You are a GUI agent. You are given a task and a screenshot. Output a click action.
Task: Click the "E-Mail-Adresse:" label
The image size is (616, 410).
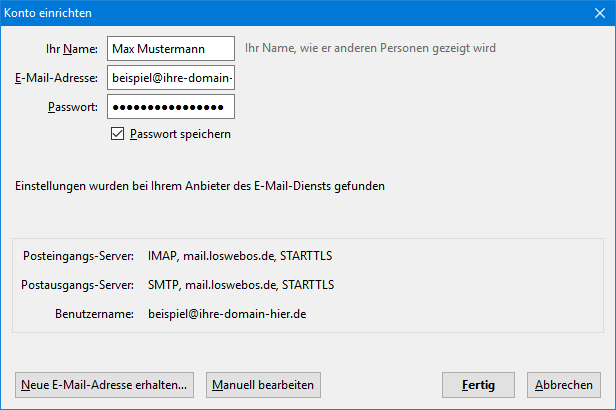tap(55, 77)
